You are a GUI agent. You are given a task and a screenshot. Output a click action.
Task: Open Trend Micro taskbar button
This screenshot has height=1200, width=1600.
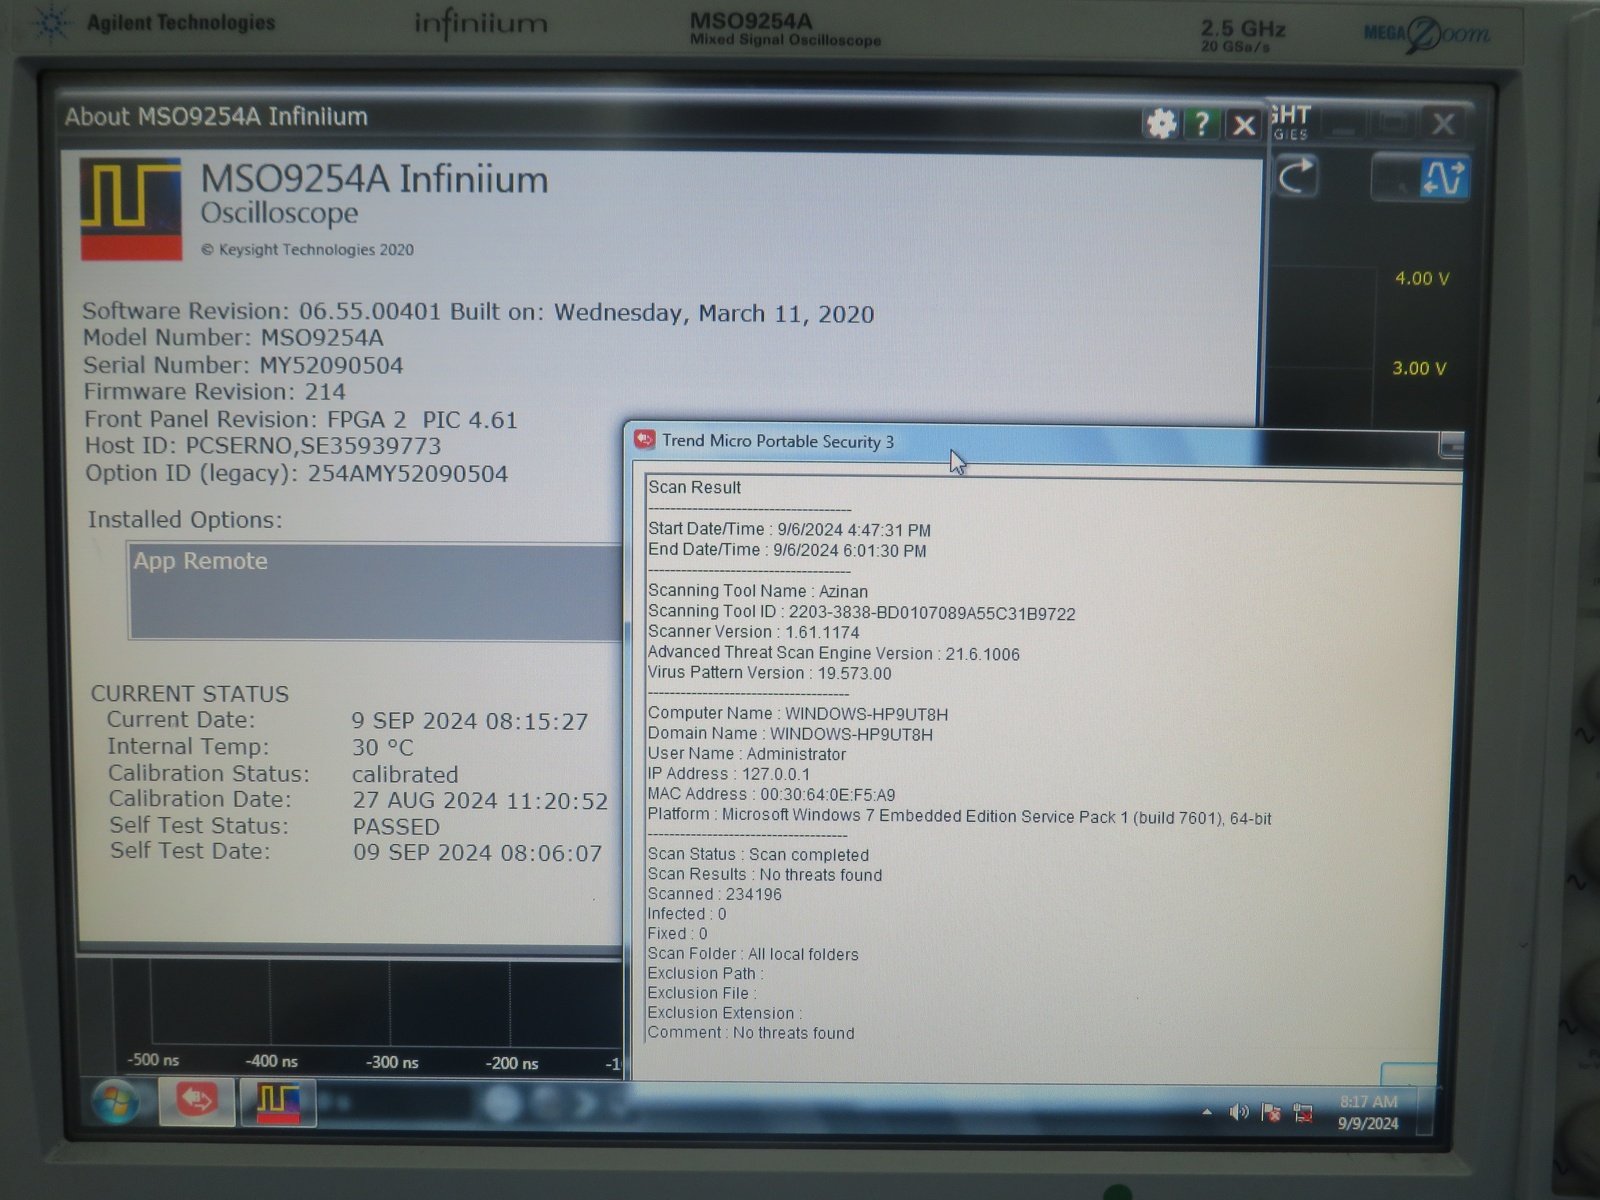click(197, 1101)
